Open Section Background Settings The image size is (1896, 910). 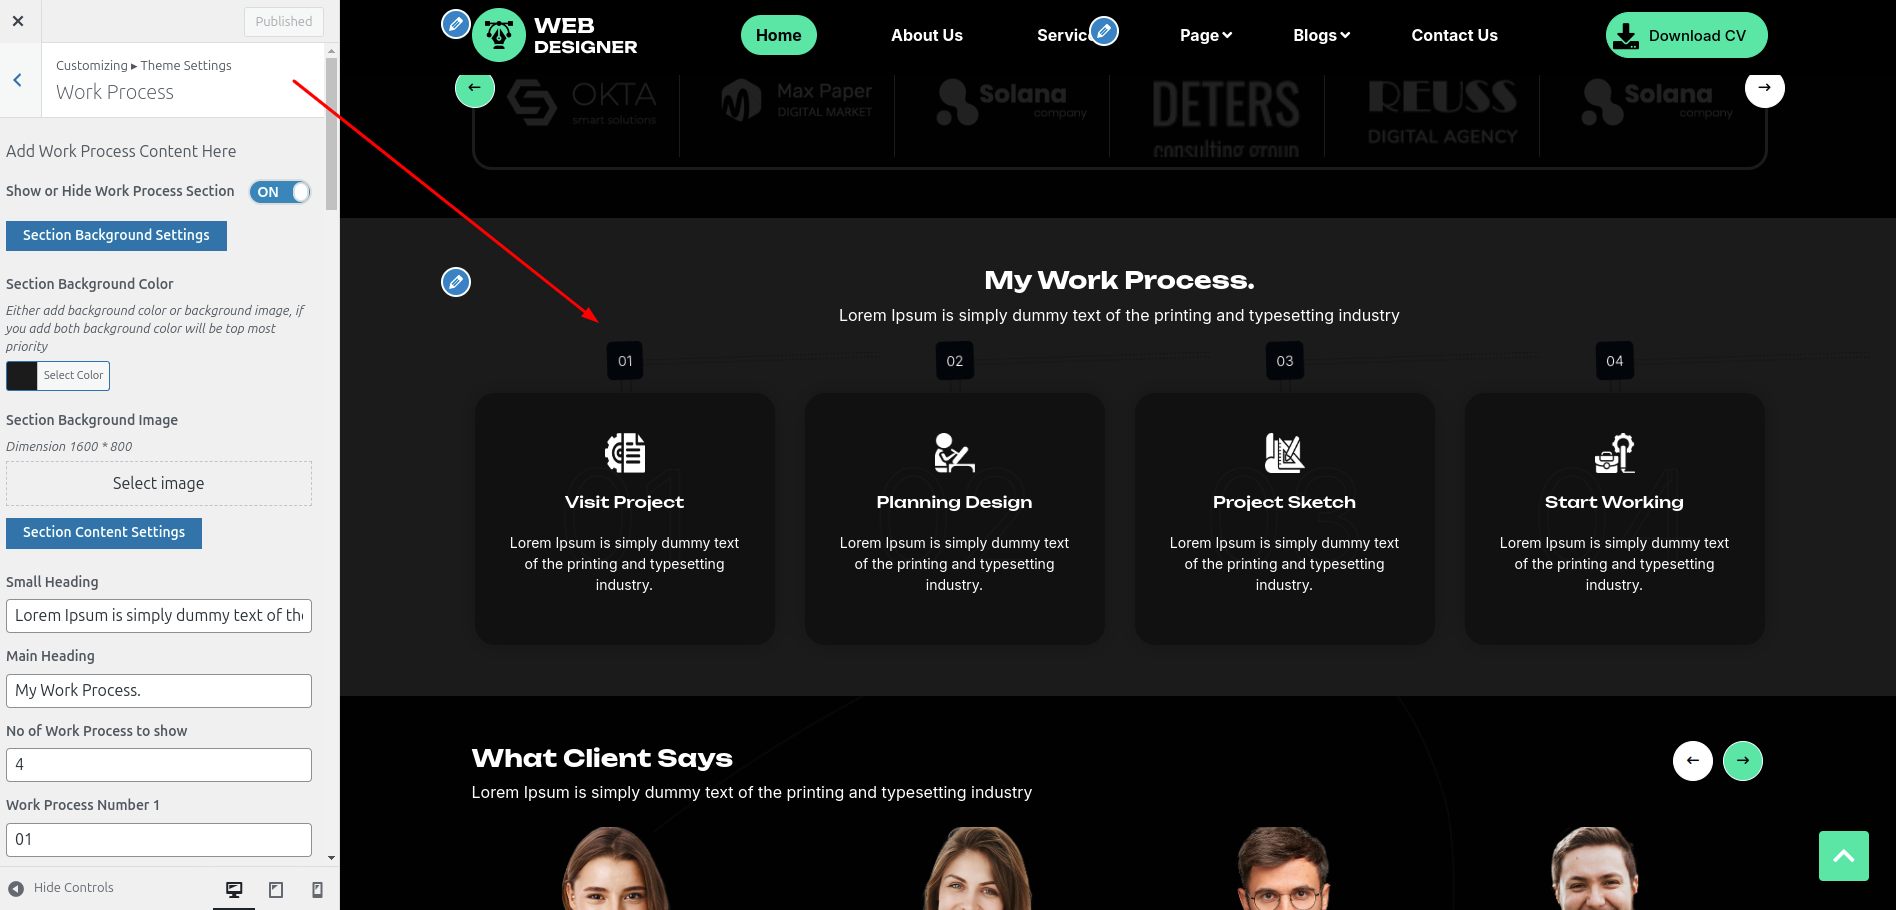click(115, 235)
